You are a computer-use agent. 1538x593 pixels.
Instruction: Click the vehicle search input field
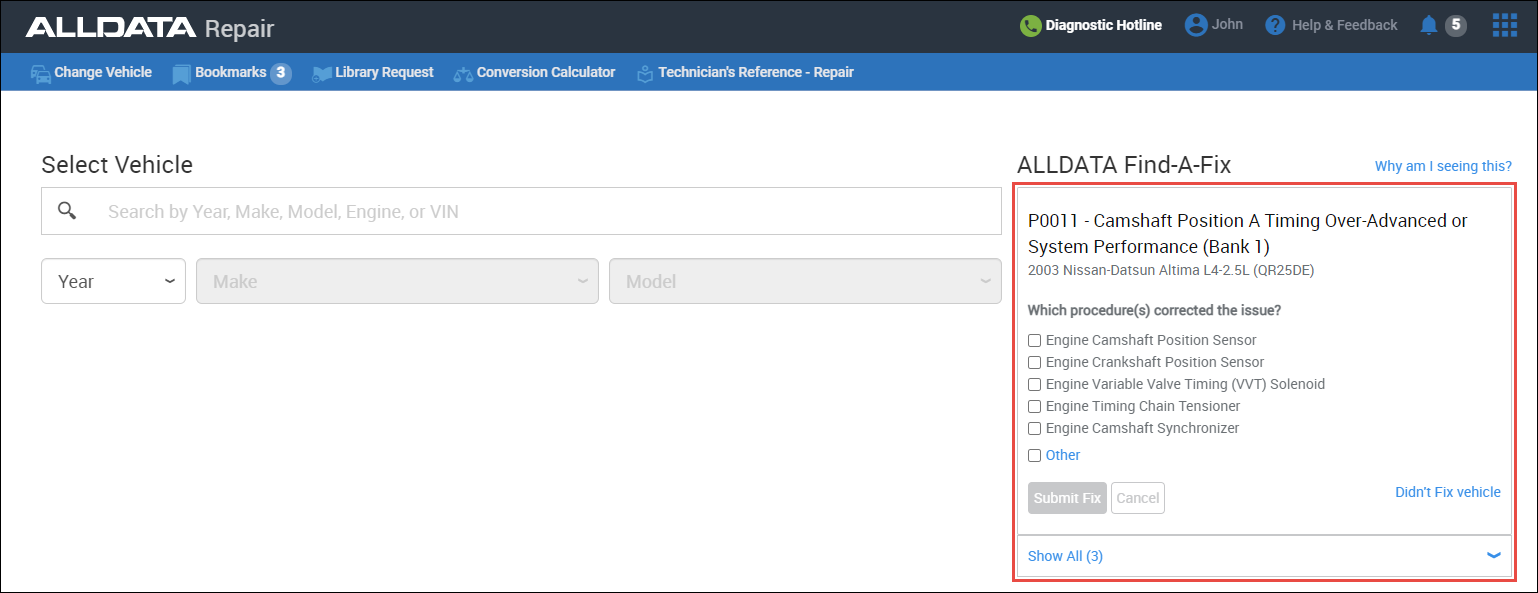coord(520,211)
